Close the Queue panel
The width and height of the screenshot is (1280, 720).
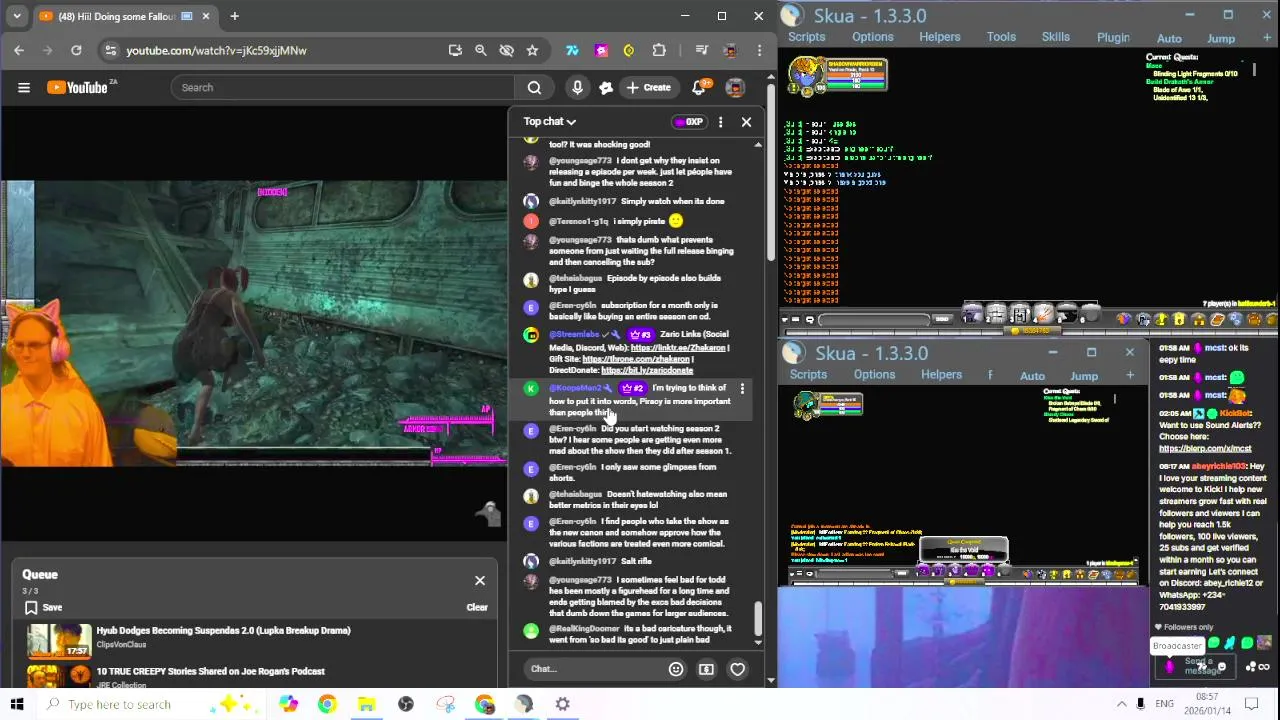point(480,581)
